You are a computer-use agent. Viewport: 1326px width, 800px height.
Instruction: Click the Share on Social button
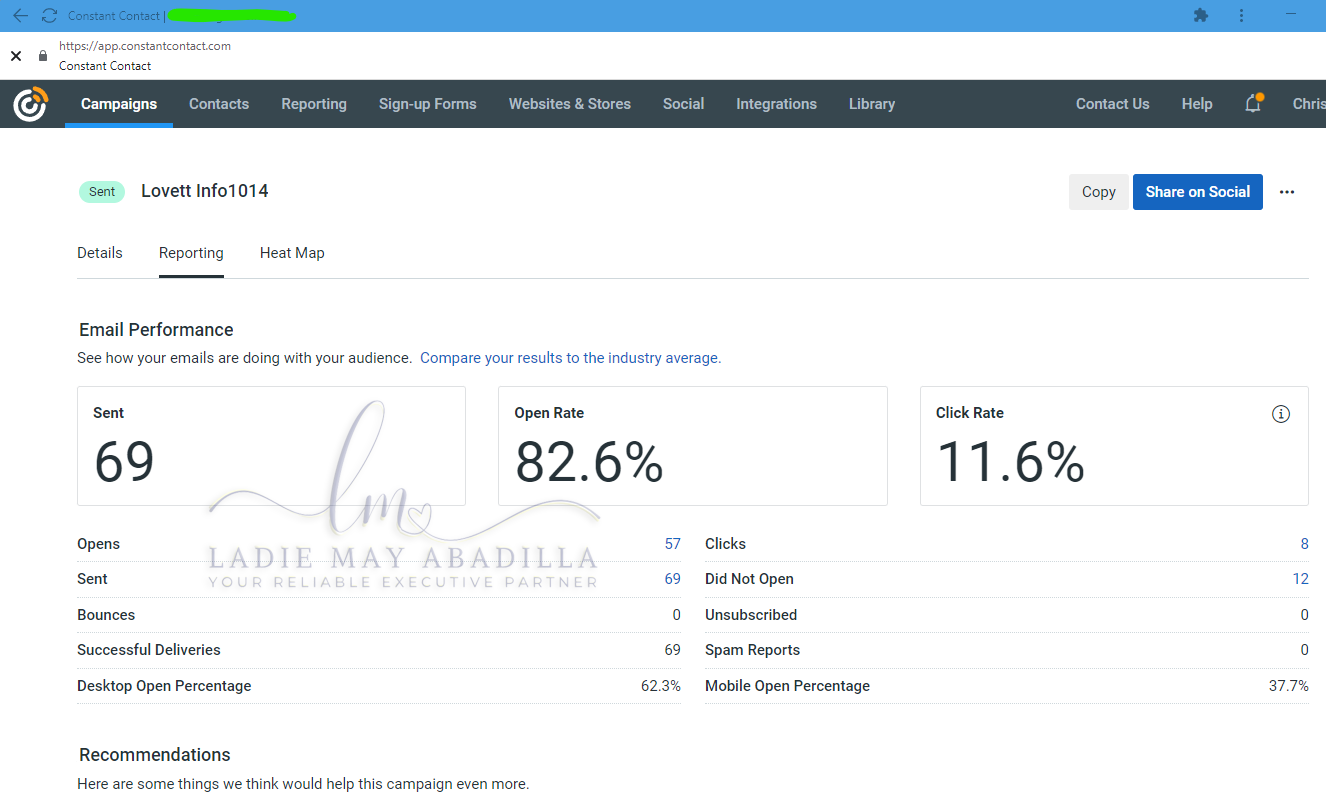coord(1198,192)
